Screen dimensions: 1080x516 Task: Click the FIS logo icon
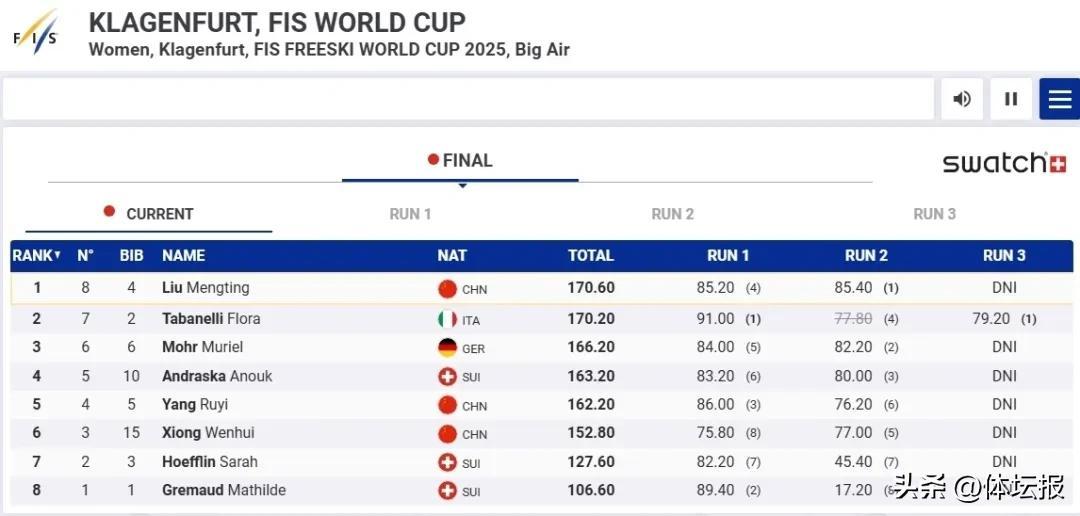pyautogui.click(x=36, y=32)
